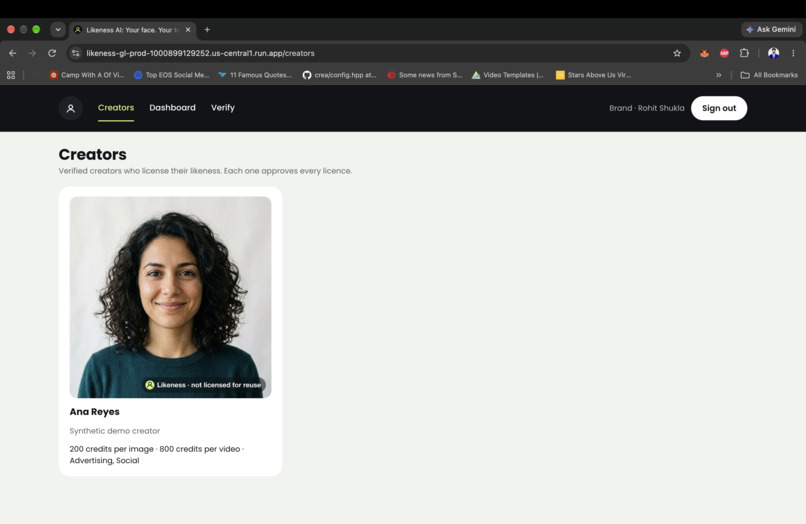Open the Extensions puzzle icon
Viewport: 806px width, 524px height.
tap(744, 53)
